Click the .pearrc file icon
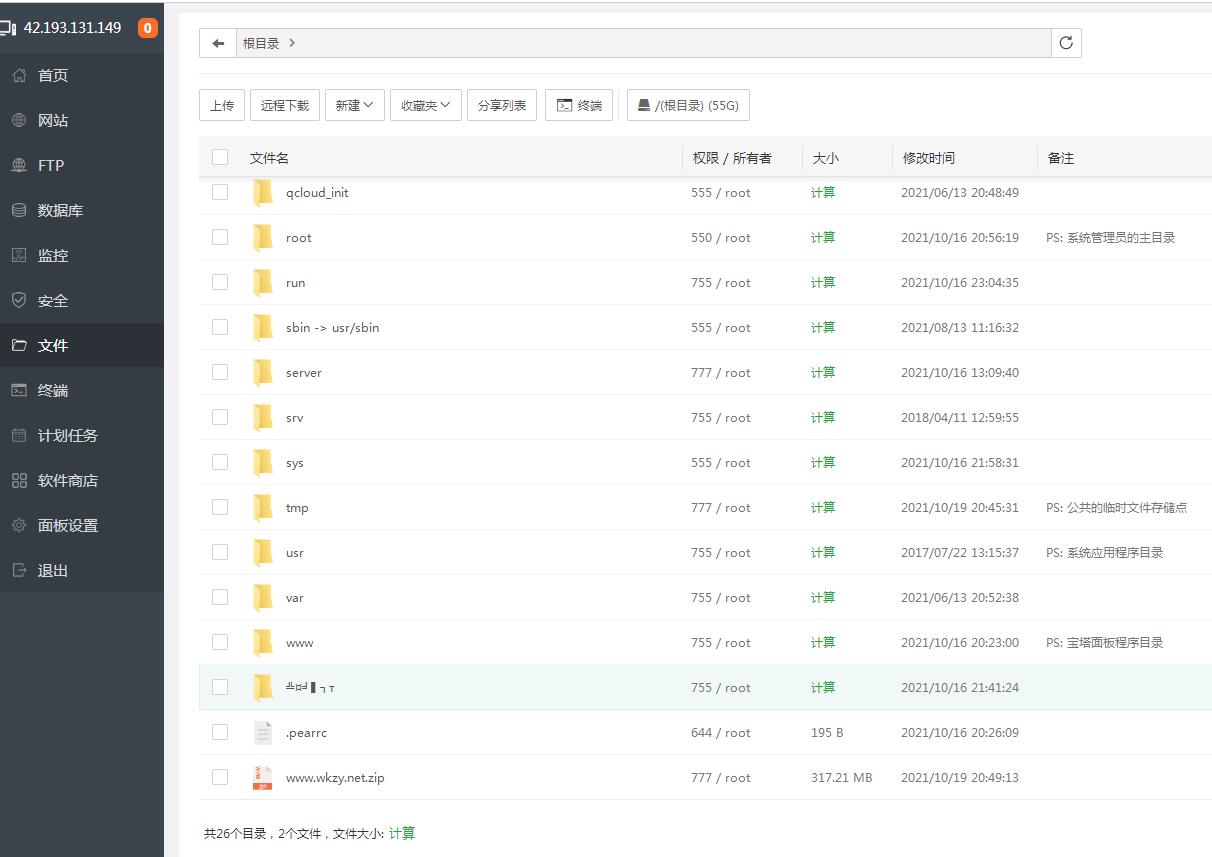Screen dimensions: 1212x857 pos(262,733)
